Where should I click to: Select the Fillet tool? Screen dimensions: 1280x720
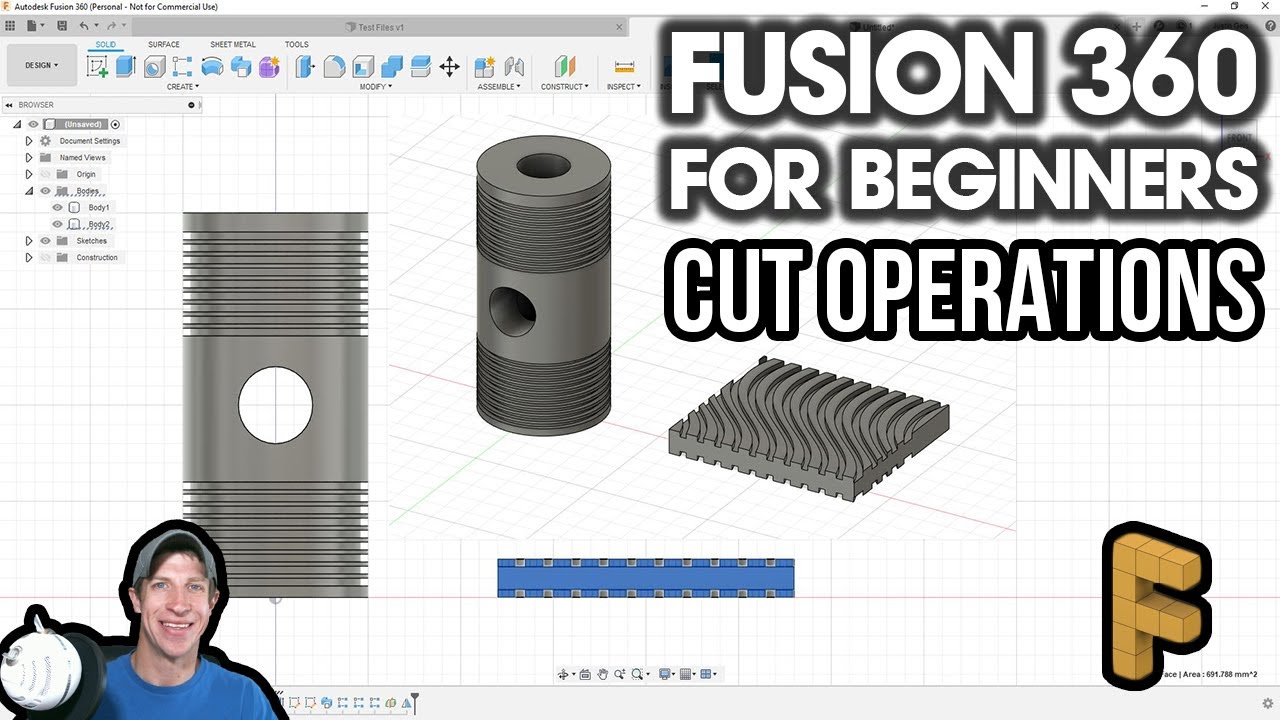(x=334, y=67)
